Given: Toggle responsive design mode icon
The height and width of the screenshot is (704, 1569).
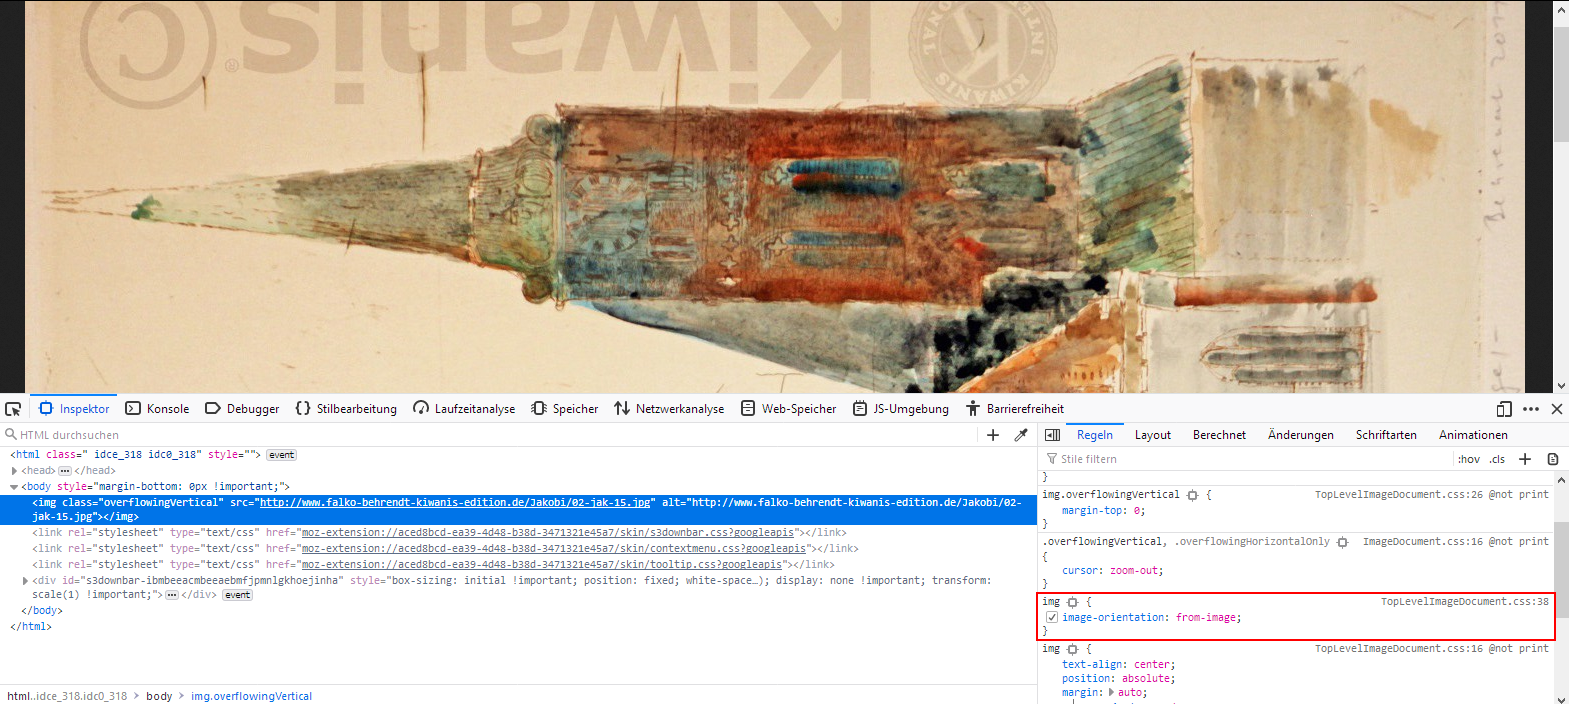Looking at the screenshot, I should pyautogui.click(x=1504, y=409).
